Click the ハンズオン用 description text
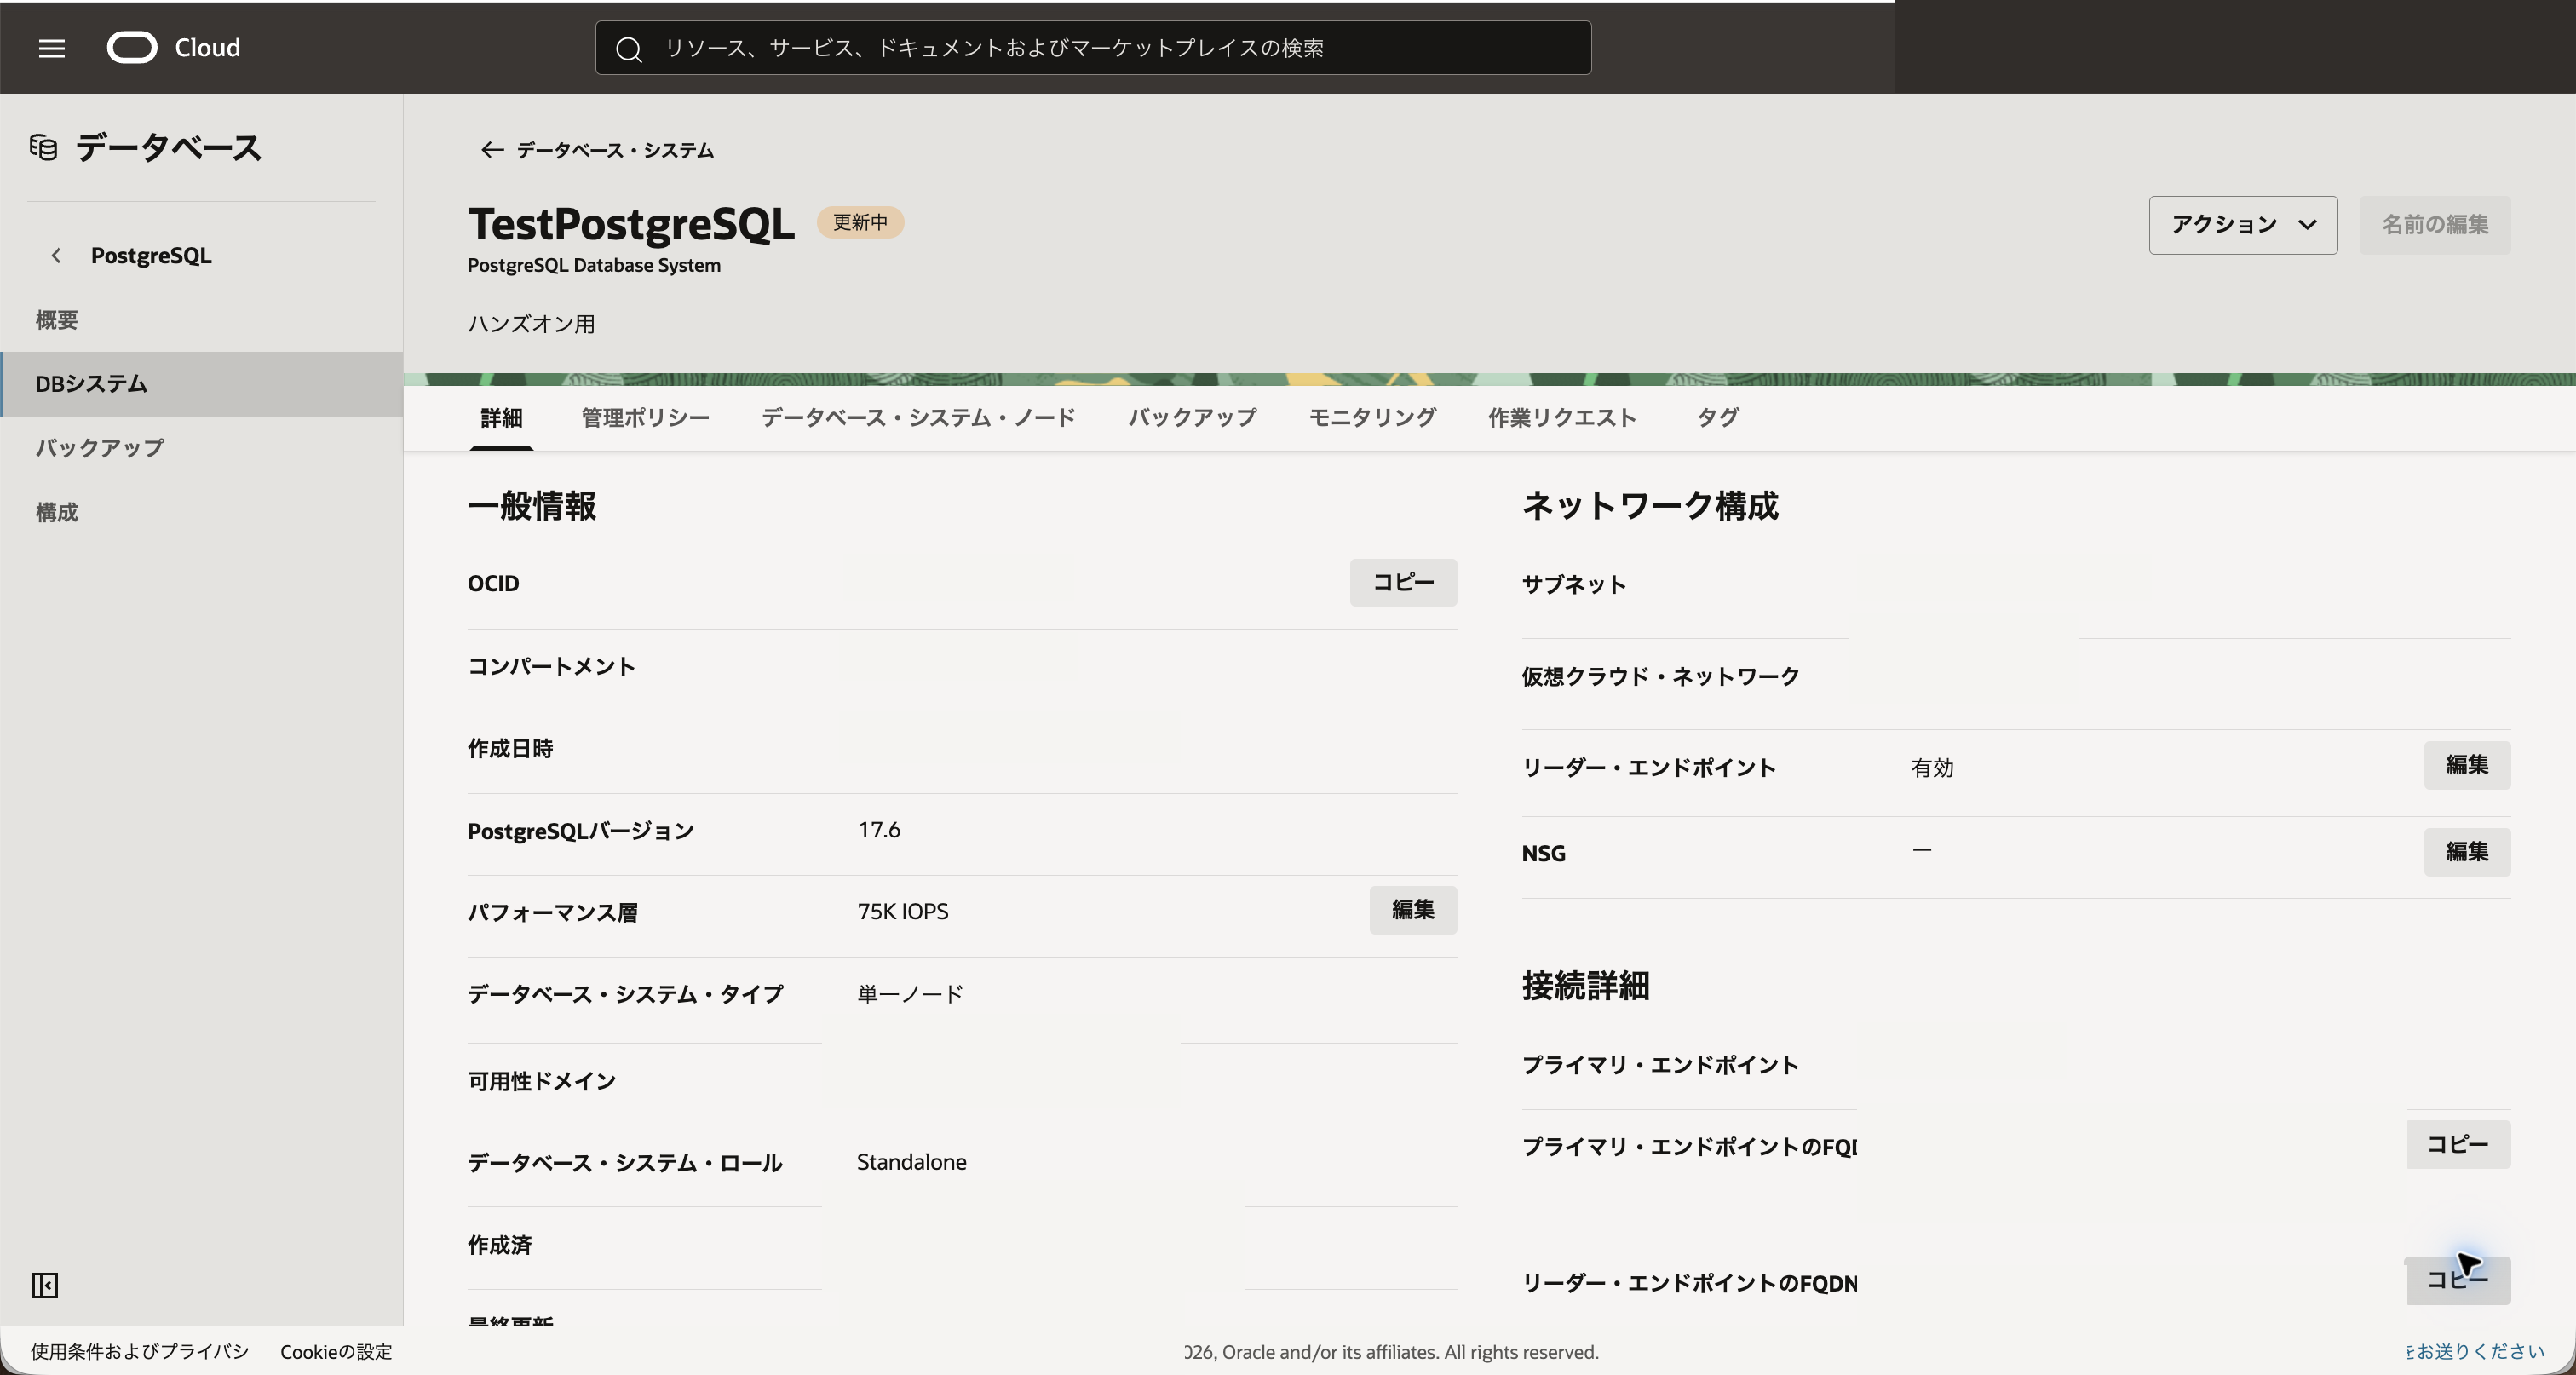Image resolution: width=2576 pixels, height=1375 pixels. 532,324
